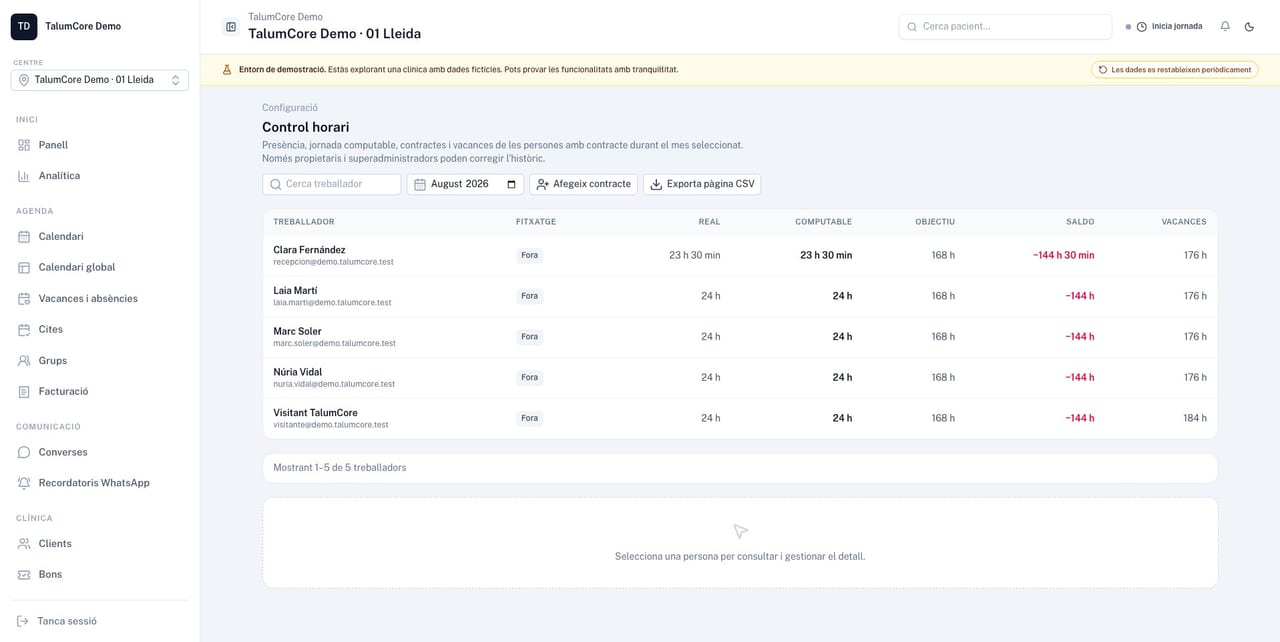Click the location pin icon in centre selector
Image resolution: width=1280 pixels, height=642 pixels.
pos(24,80)
